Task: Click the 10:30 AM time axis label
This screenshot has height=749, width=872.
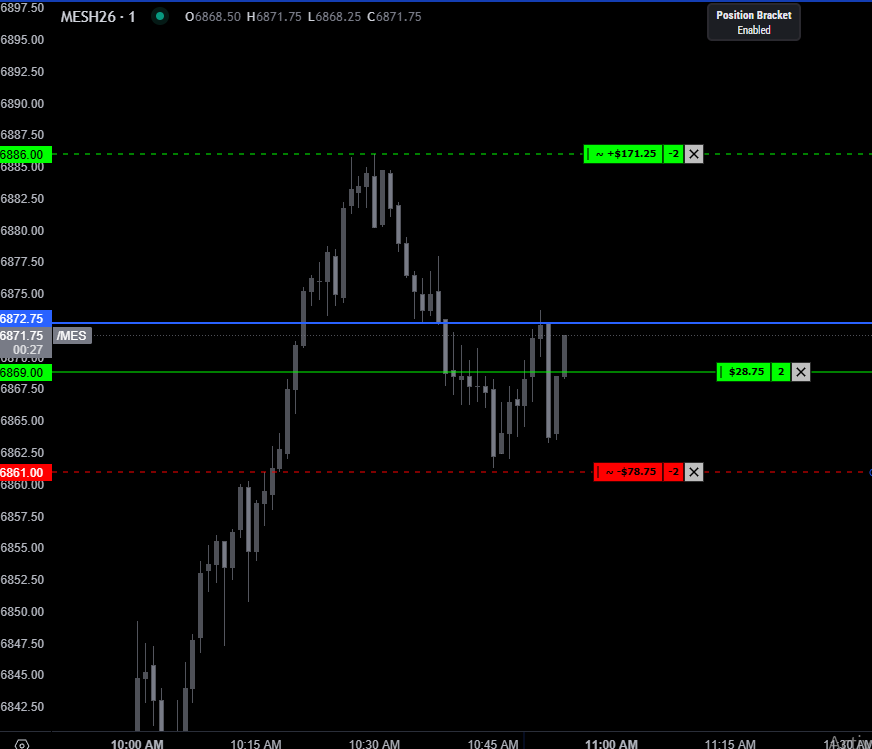Action: 374,743
